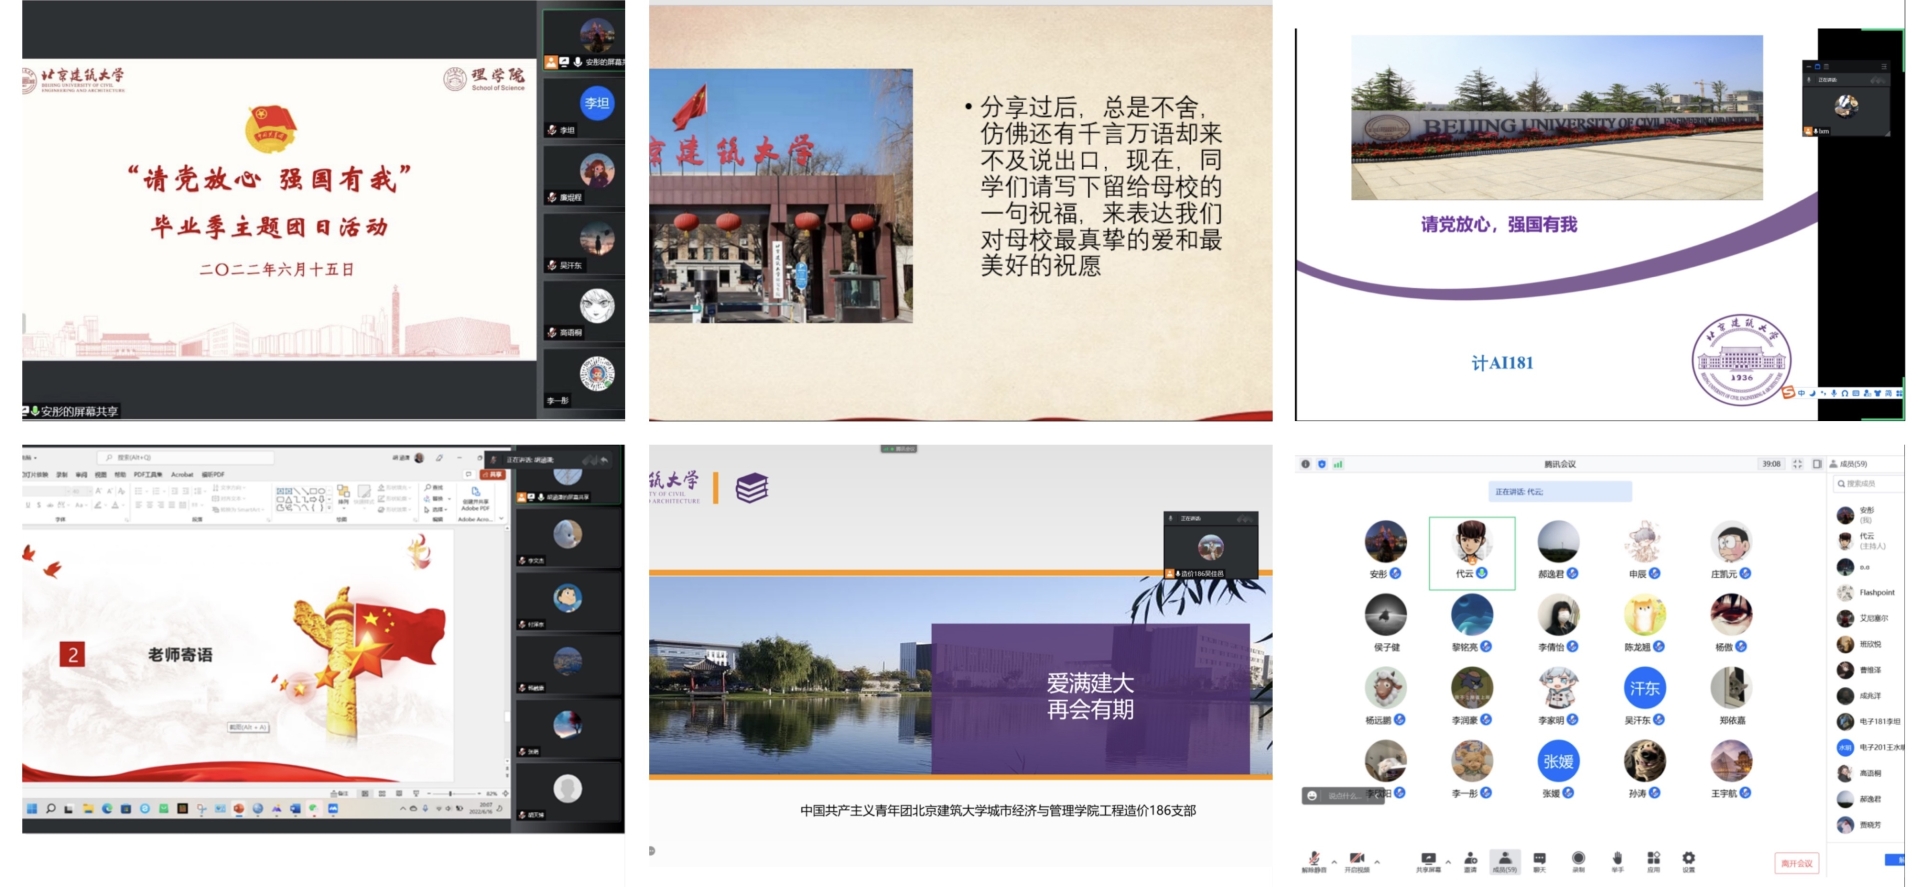Open the Windows Start button on taskbar

click(x=32, y=808)
